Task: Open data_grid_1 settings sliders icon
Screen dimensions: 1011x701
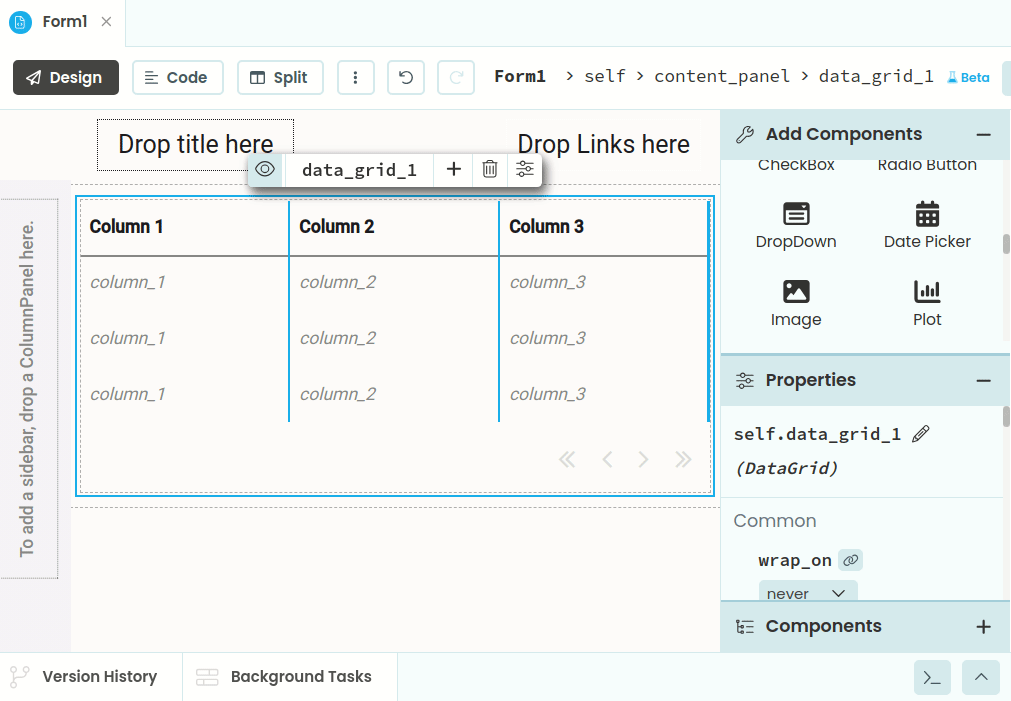Action: (525, 169)
